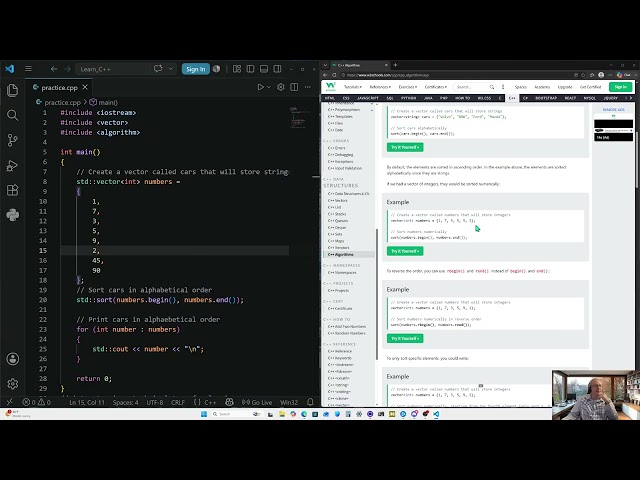Click the Ln 15, Col 11 status item
The width and height of the screenshot is (640, 480).
click(x=87, y=402)
